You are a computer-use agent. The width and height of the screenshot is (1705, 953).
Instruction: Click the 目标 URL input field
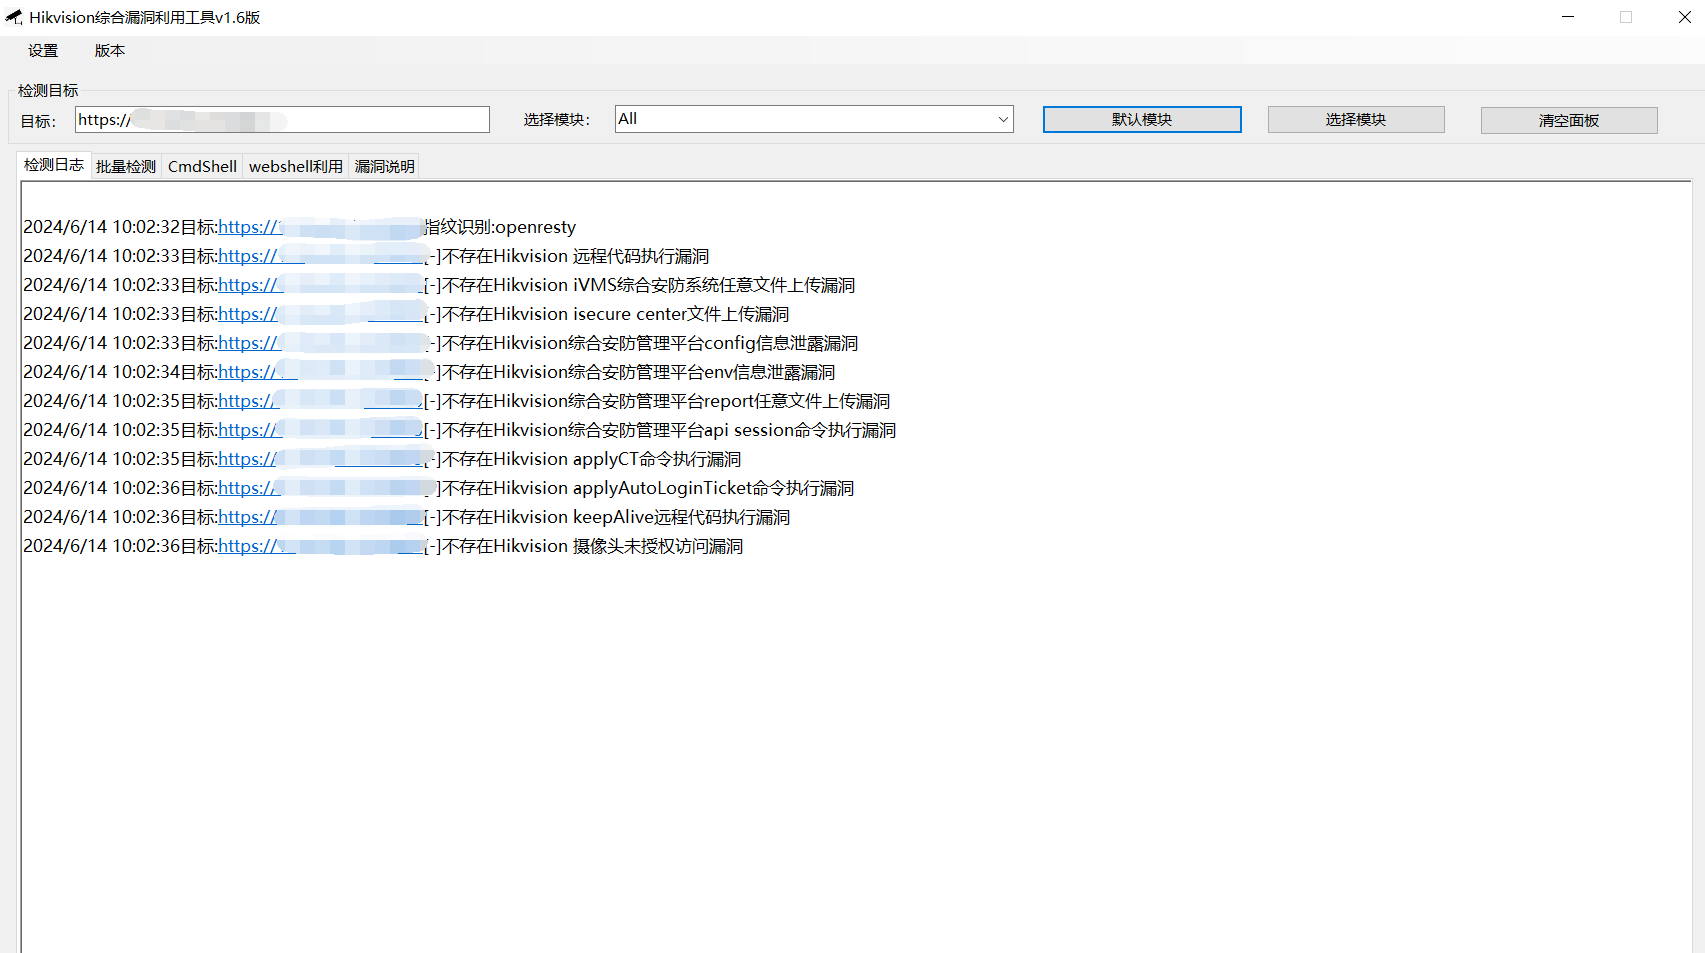(282, 120)
